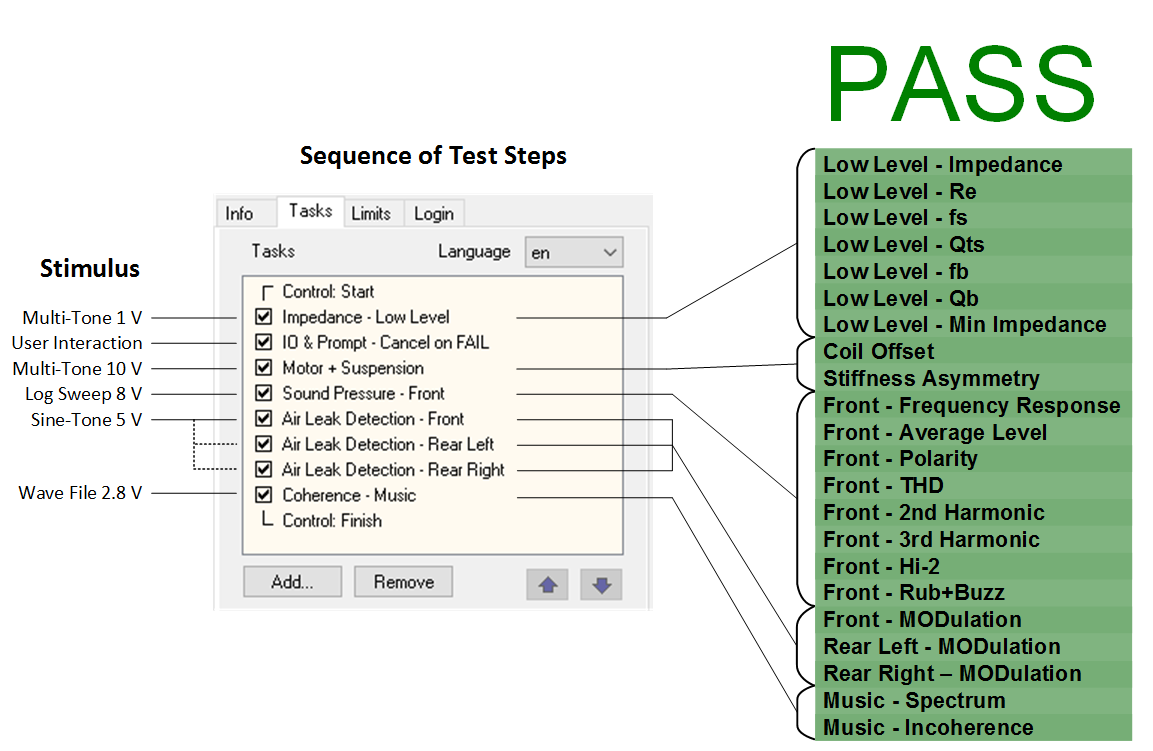
Task: Open the Limits tab
Action: point(371,213)
